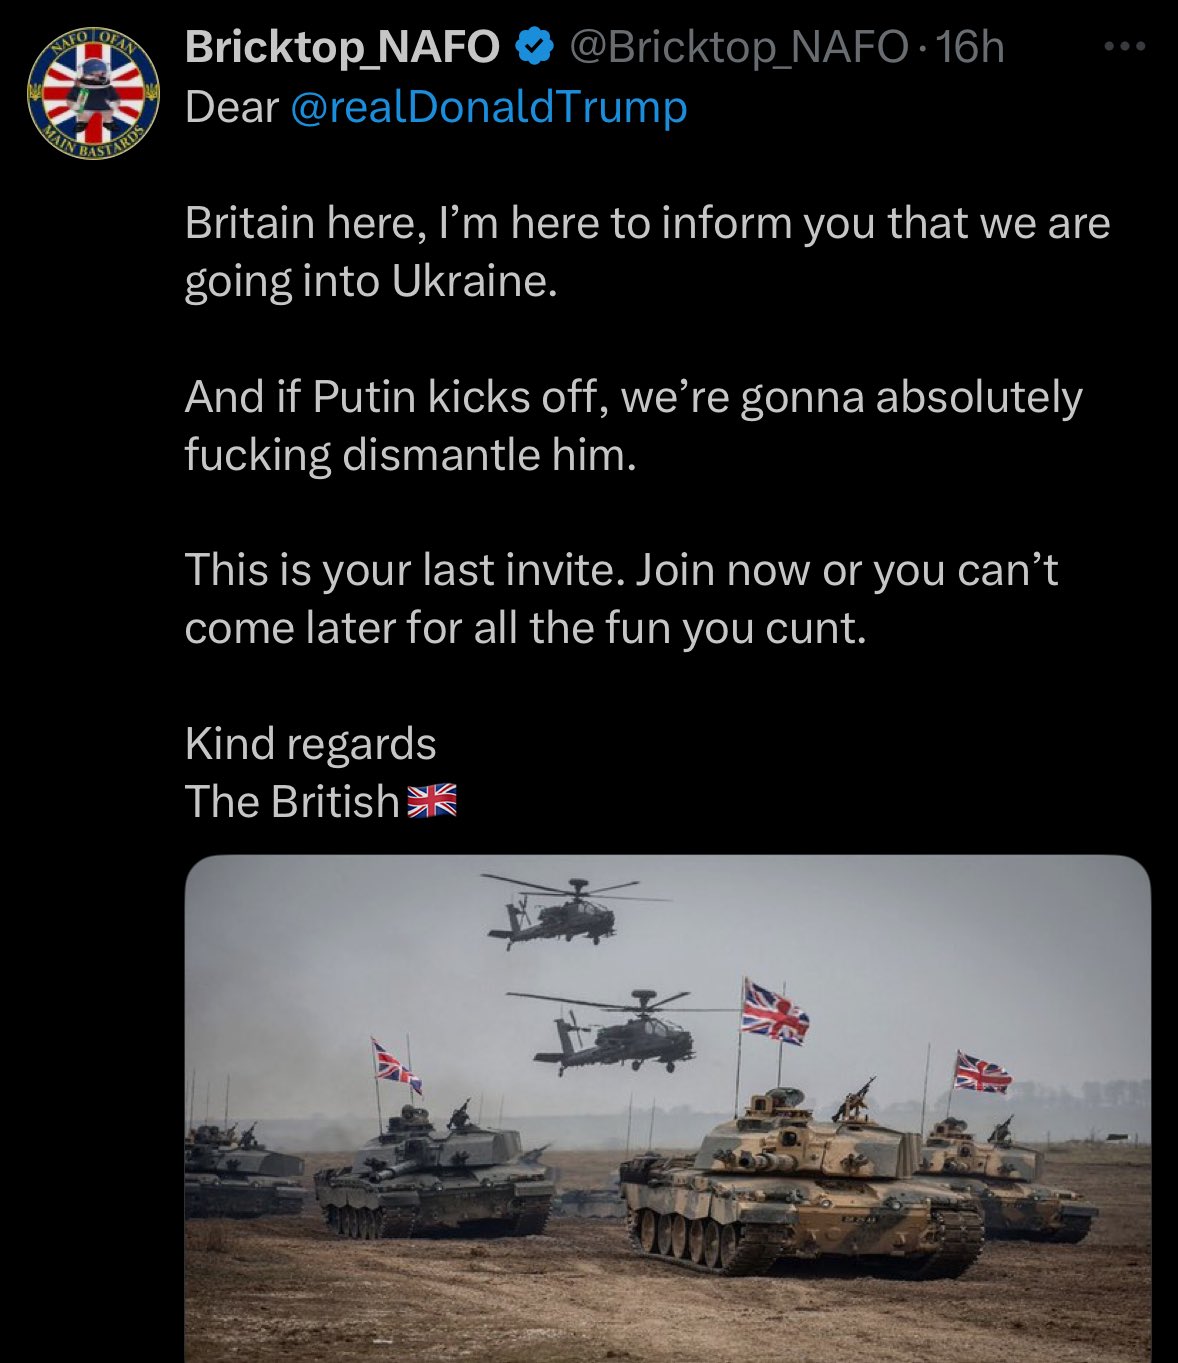Select the 'And if Putin kicks off' paragraph
This screenshot has width=1178, height=1363.
point(633,425)
